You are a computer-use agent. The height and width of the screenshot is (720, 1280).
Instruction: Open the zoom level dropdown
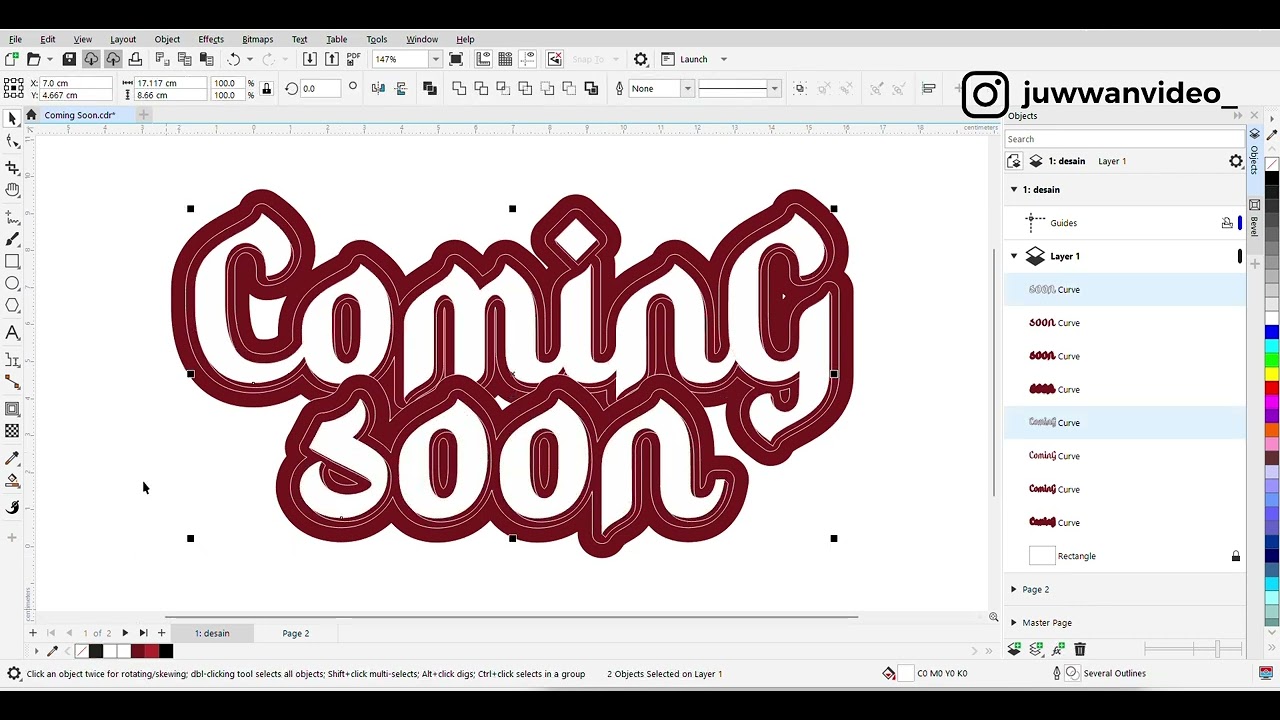[435, 60]
